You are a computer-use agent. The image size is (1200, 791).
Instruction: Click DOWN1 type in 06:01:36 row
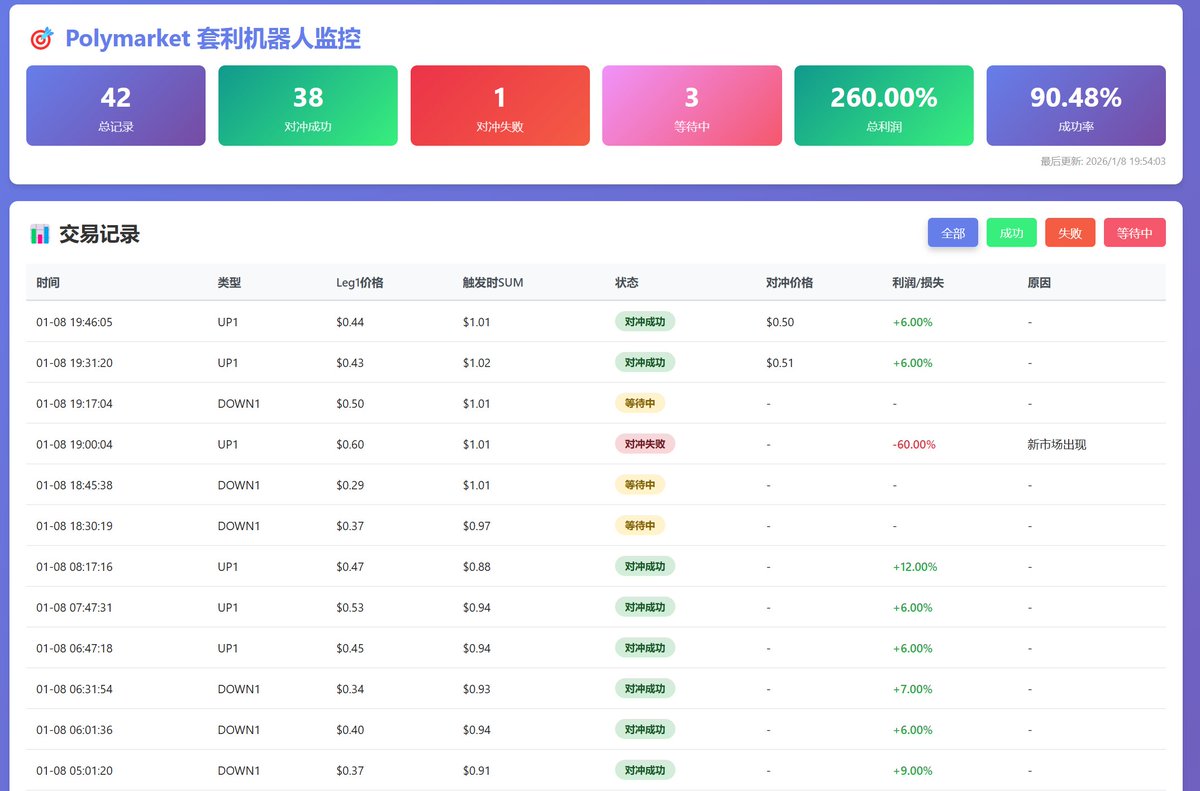tap(239, 730)
